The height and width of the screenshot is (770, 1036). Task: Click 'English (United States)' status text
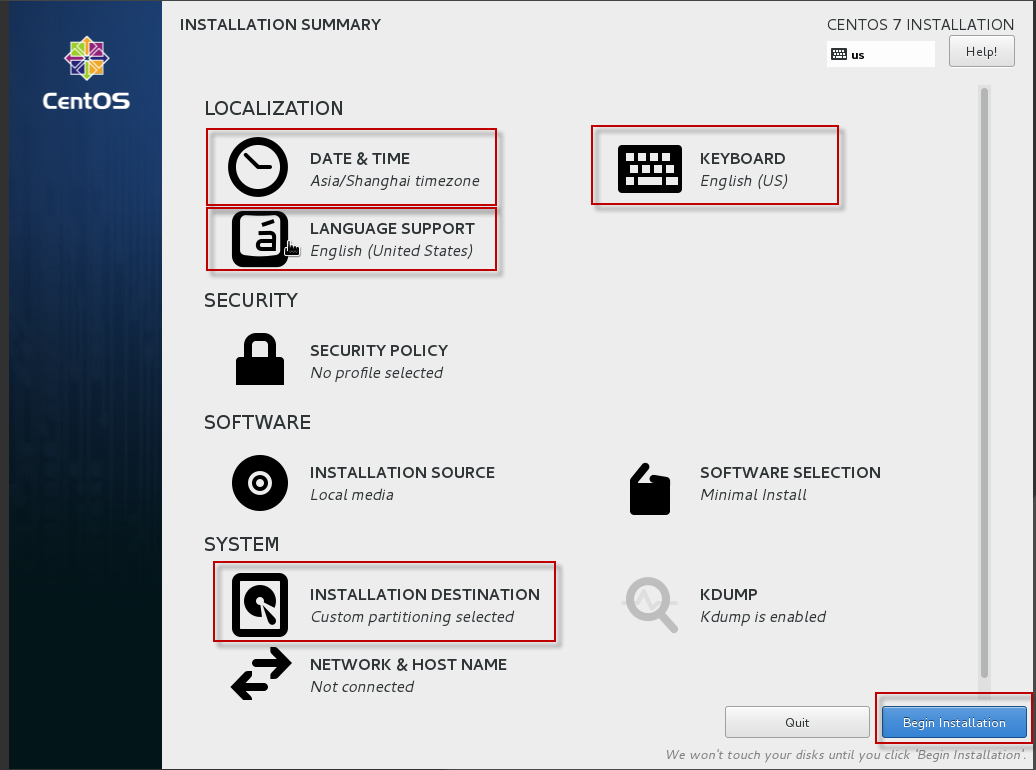[392, 251]
